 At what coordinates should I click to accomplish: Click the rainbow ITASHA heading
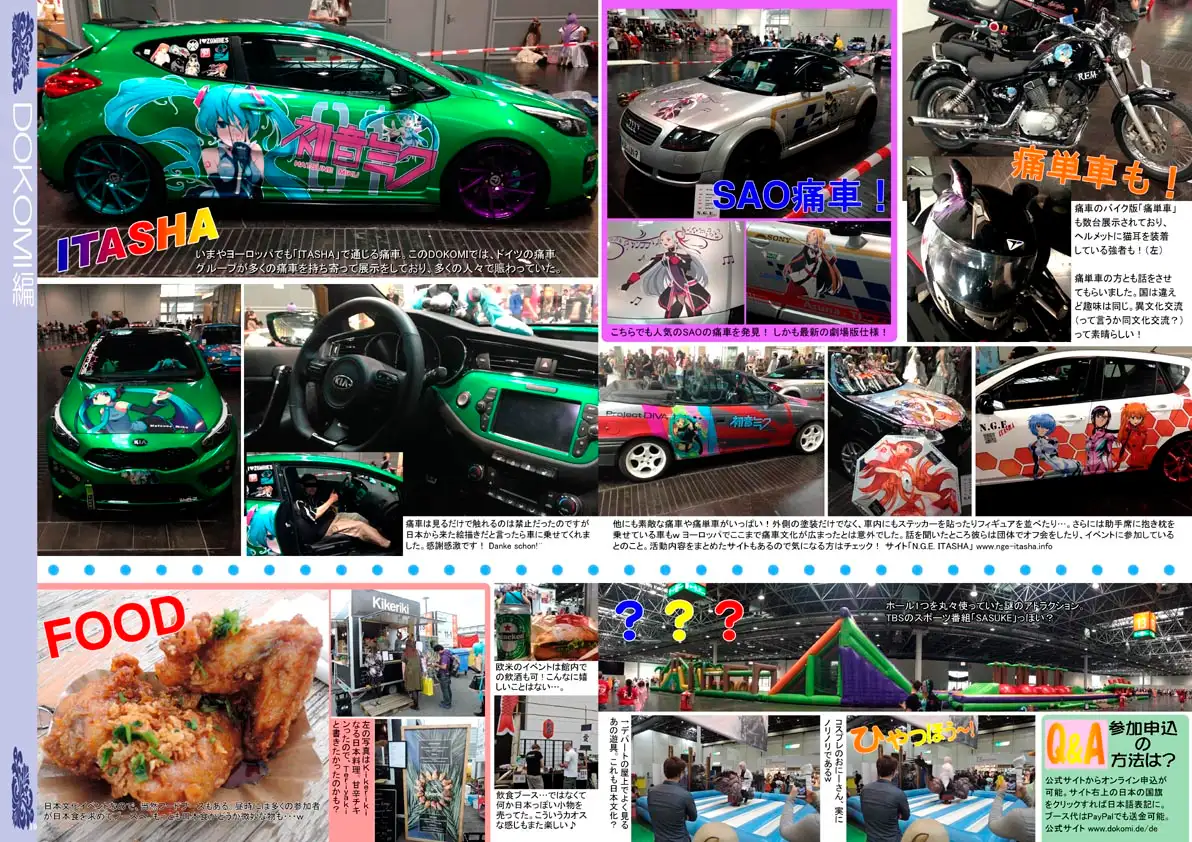point(137,239)
